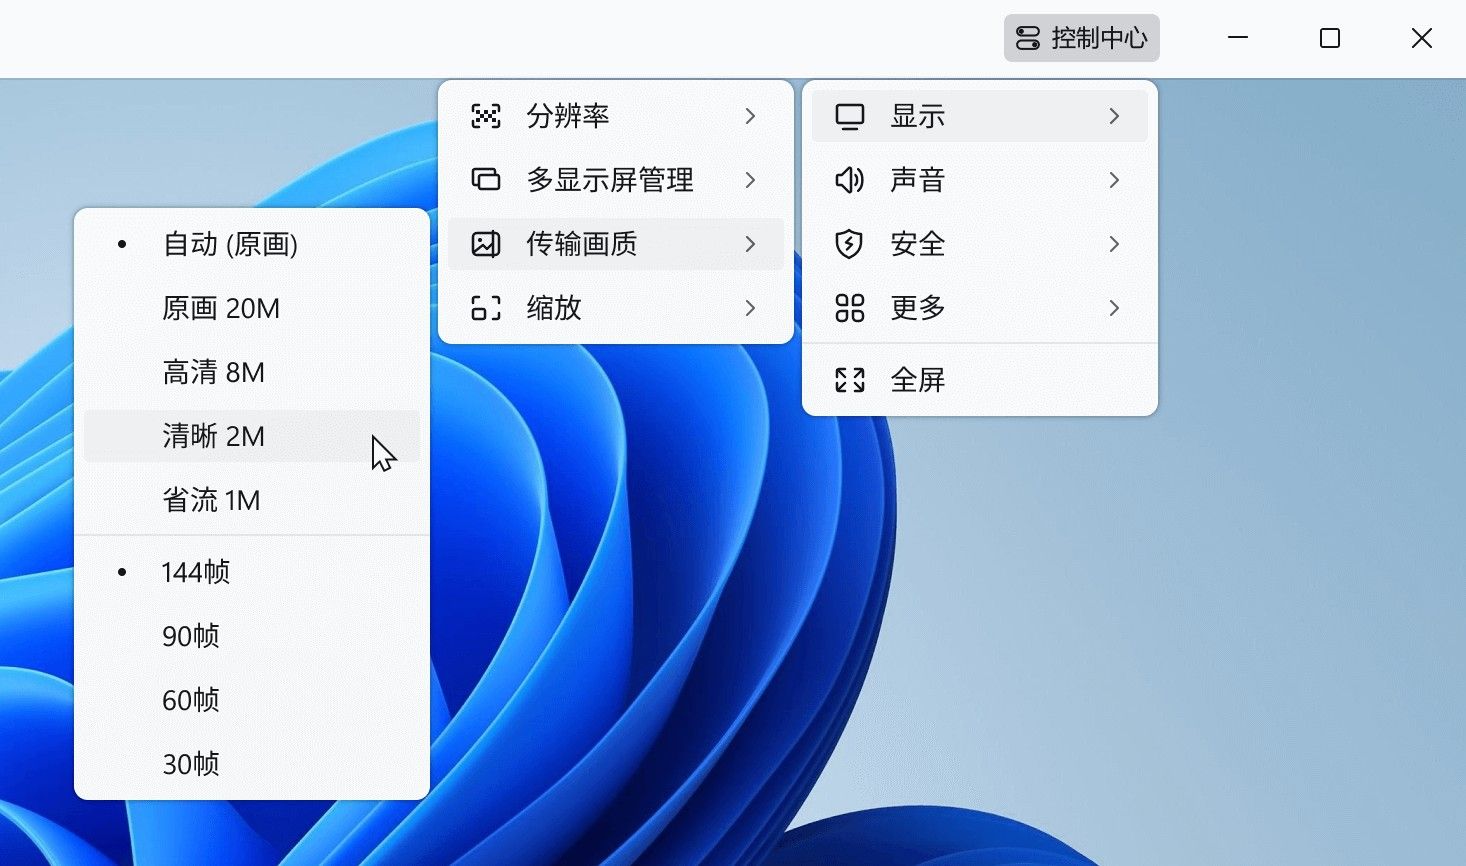Screen dimensions: 1466x866
Task: Select the 144帧 frame rate option
Action: 196,572
